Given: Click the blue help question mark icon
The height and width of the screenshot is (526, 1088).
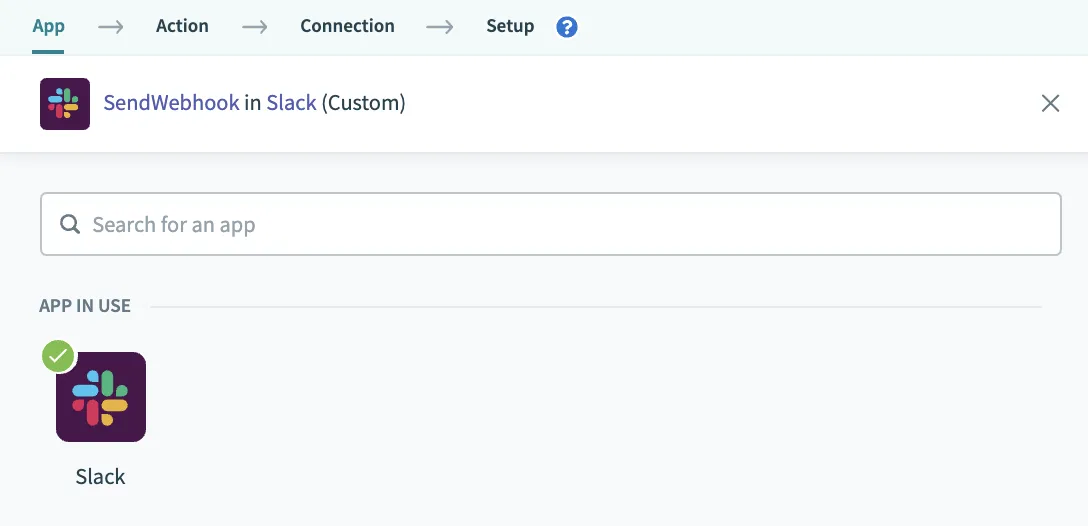Looking at the screenshot, I should [567, 27].
